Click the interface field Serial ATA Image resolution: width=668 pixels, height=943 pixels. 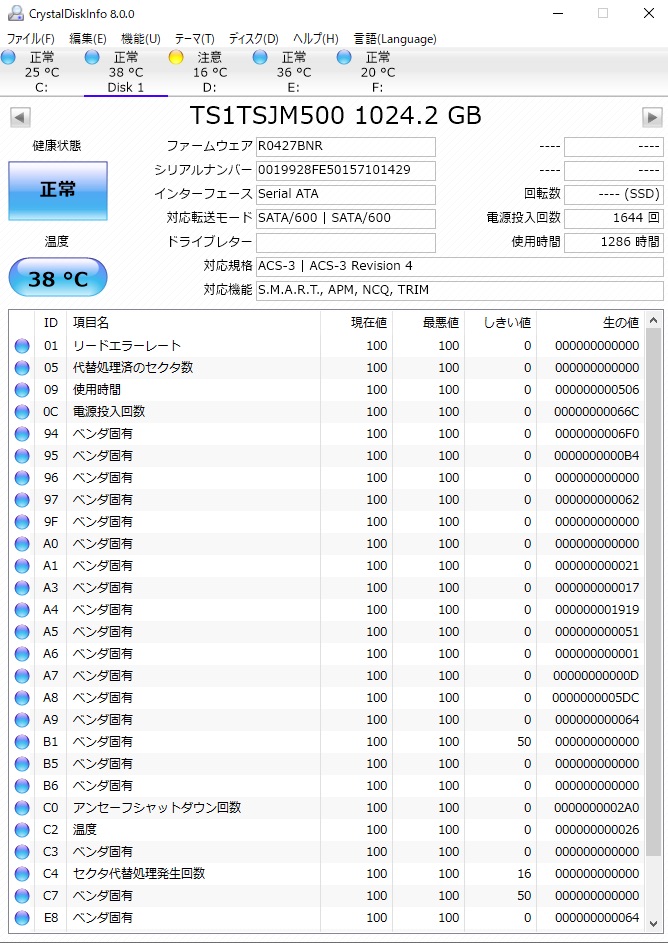(346, 194)
